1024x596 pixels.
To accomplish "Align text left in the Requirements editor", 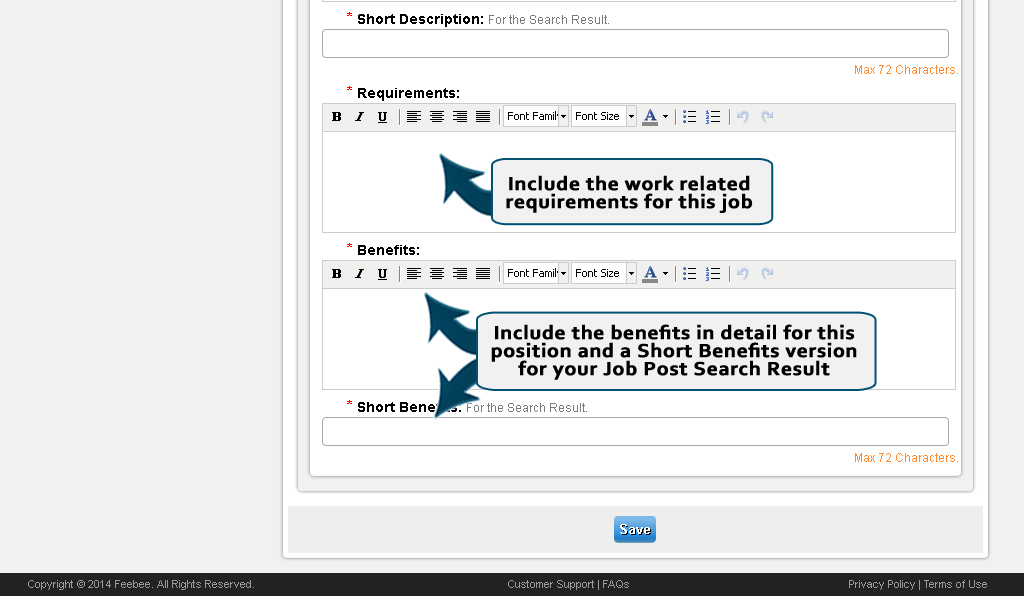I will coord(414,116).
